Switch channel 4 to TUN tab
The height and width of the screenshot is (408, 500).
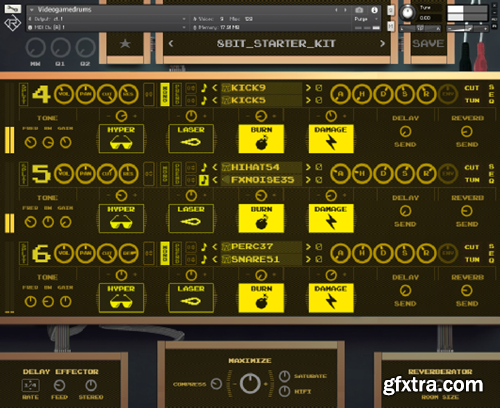[x=472, y=100]
